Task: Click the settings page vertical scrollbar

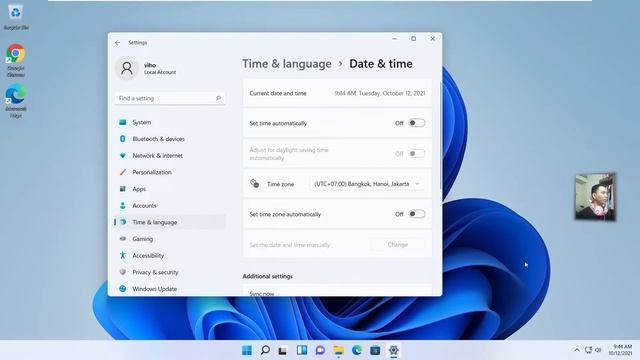Action: tap(440, 135)
